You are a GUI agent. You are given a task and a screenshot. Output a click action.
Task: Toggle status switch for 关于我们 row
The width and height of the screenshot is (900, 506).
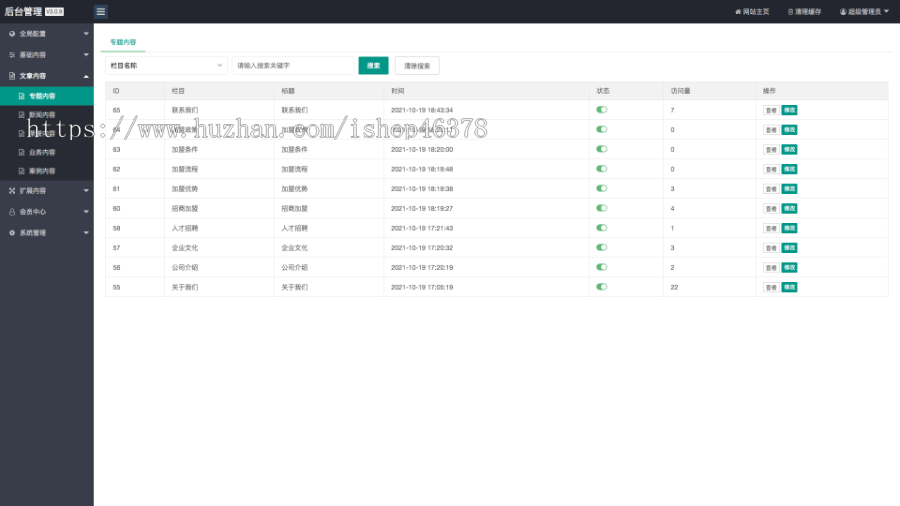pyautogui.click(x=602, y=287)
